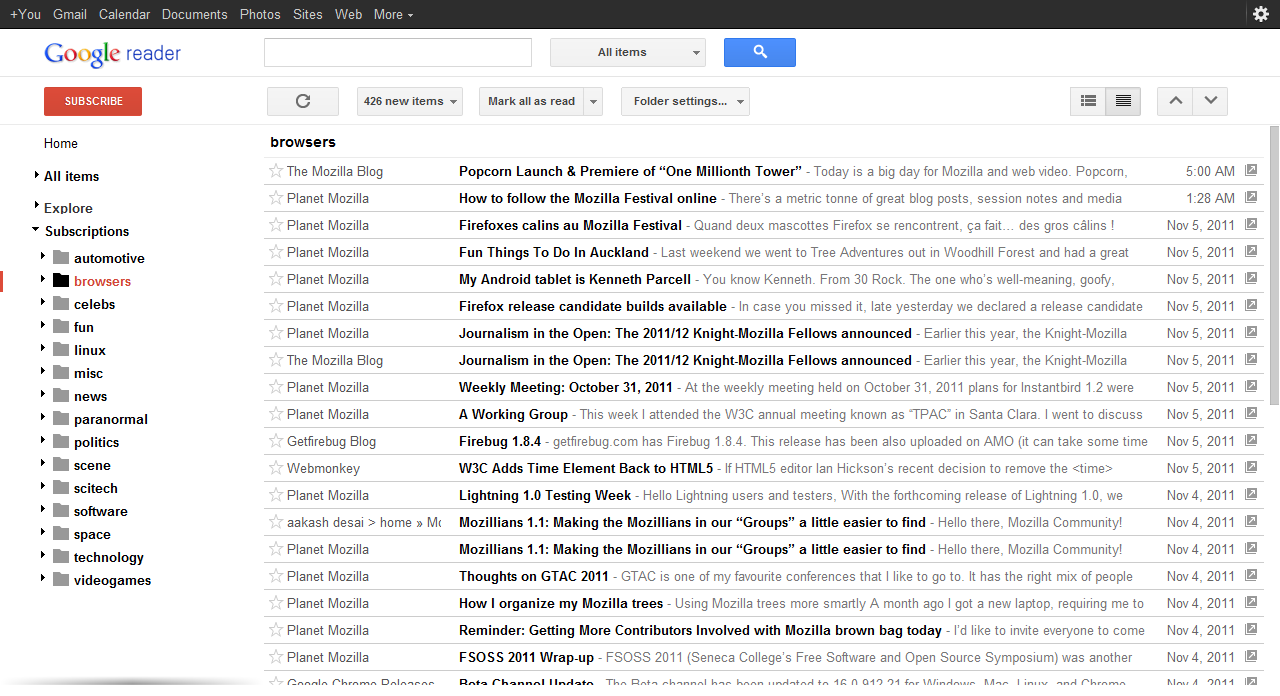
Task: Click the automotive folder icon
Action: point(61,258)
